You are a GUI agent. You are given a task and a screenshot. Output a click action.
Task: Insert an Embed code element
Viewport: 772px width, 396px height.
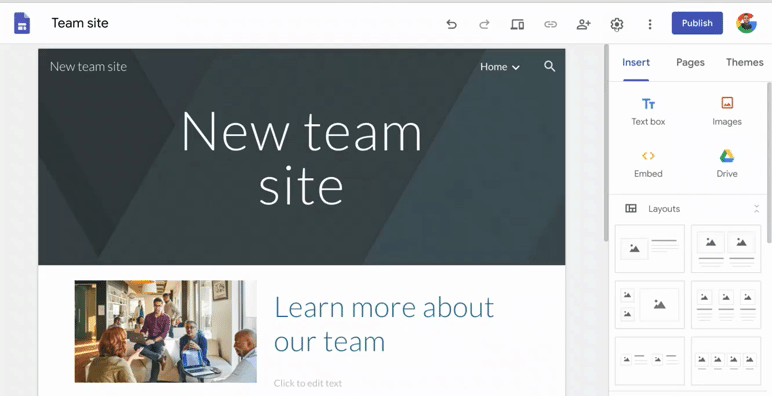(x=648, y=164)
